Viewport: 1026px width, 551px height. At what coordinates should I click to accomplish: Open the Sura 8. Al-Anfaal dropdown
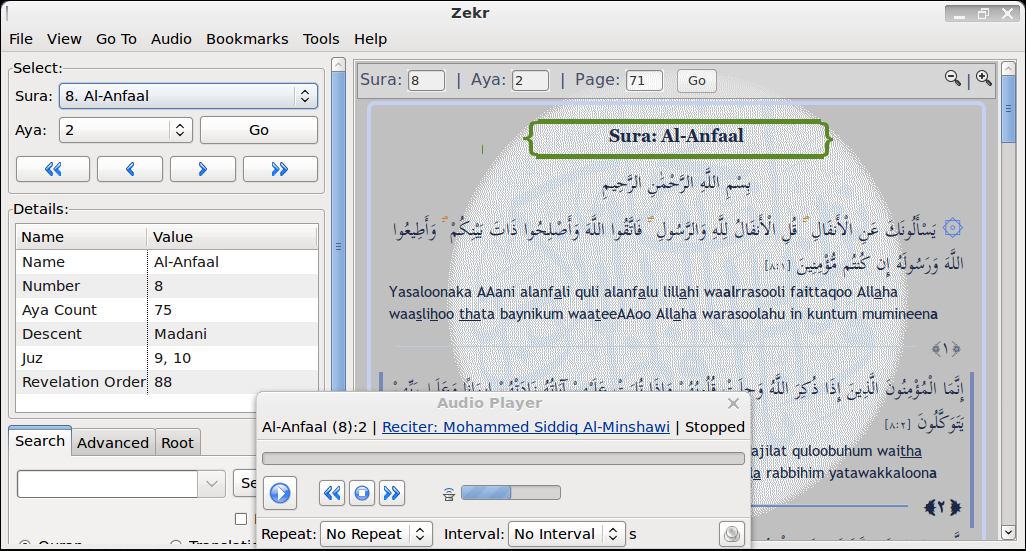[188, 96]
